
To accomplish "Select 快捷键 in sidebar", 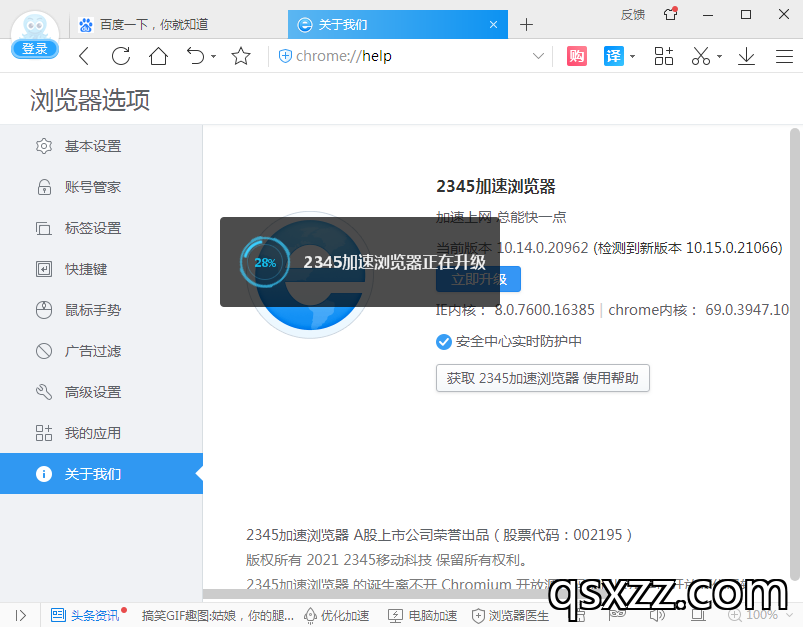I will (101, 269).
